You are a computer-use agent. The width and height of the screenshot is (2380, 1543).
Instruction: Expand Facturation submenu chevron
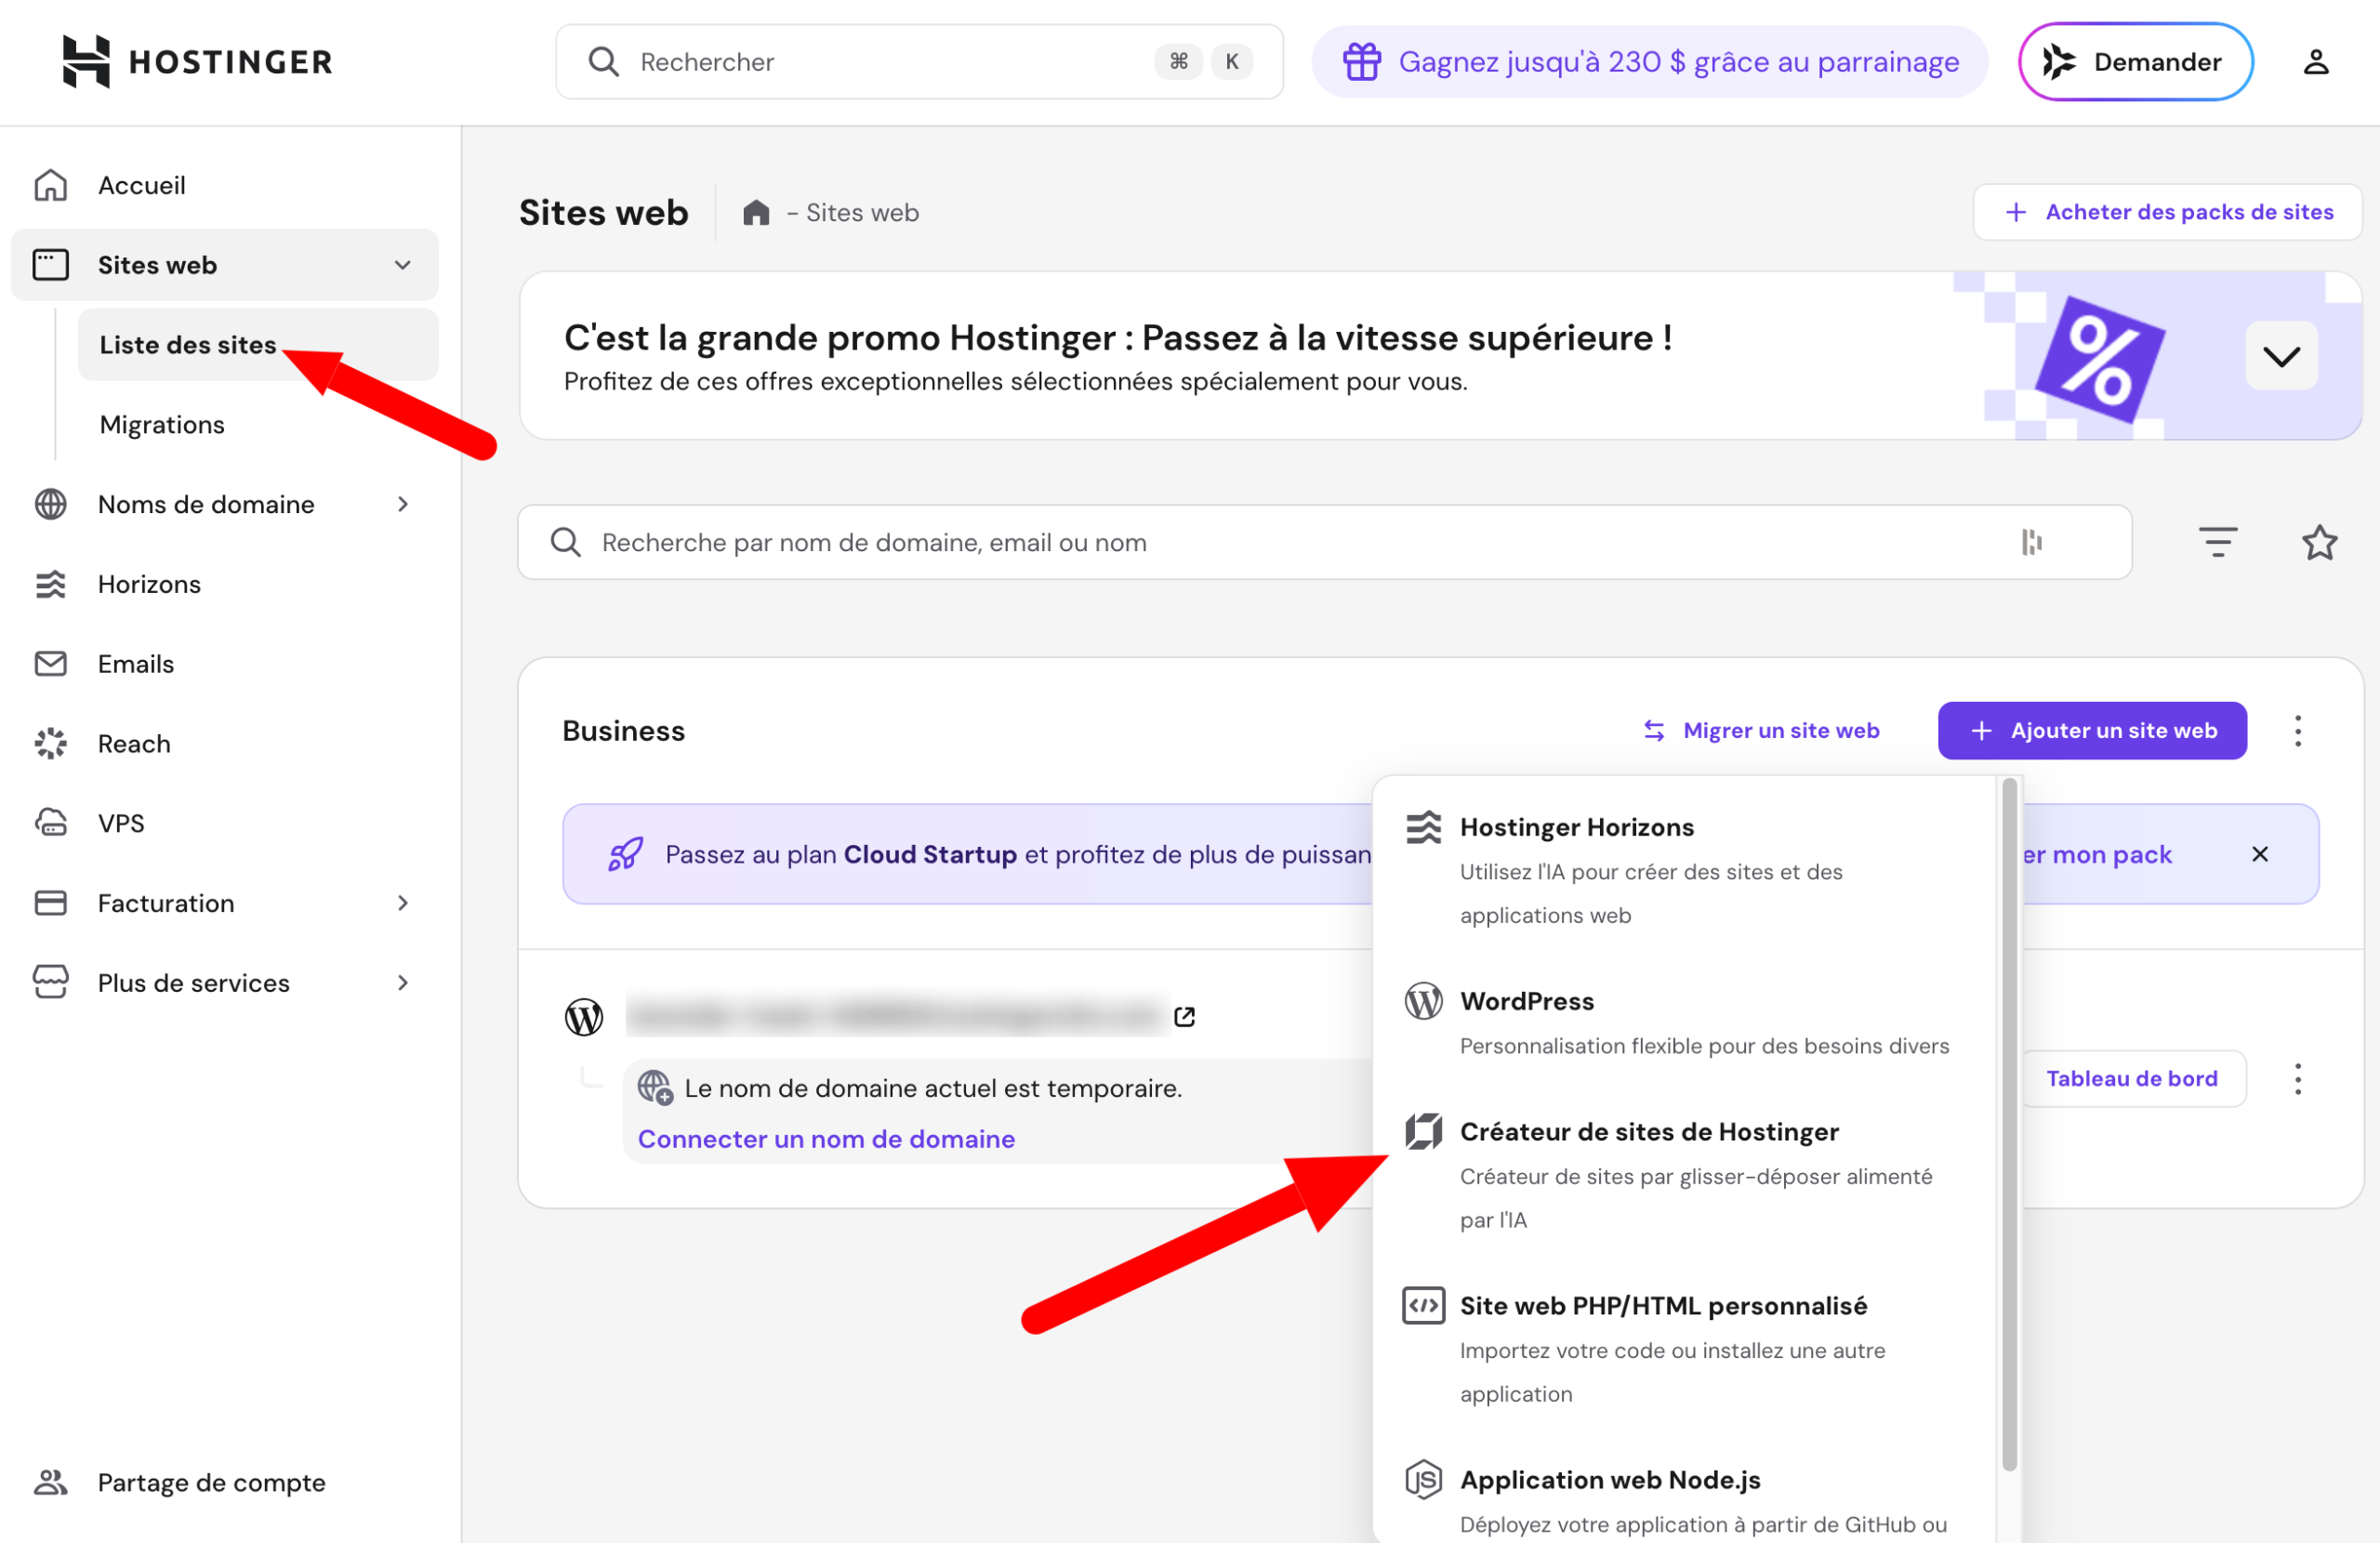click(403, 903)
